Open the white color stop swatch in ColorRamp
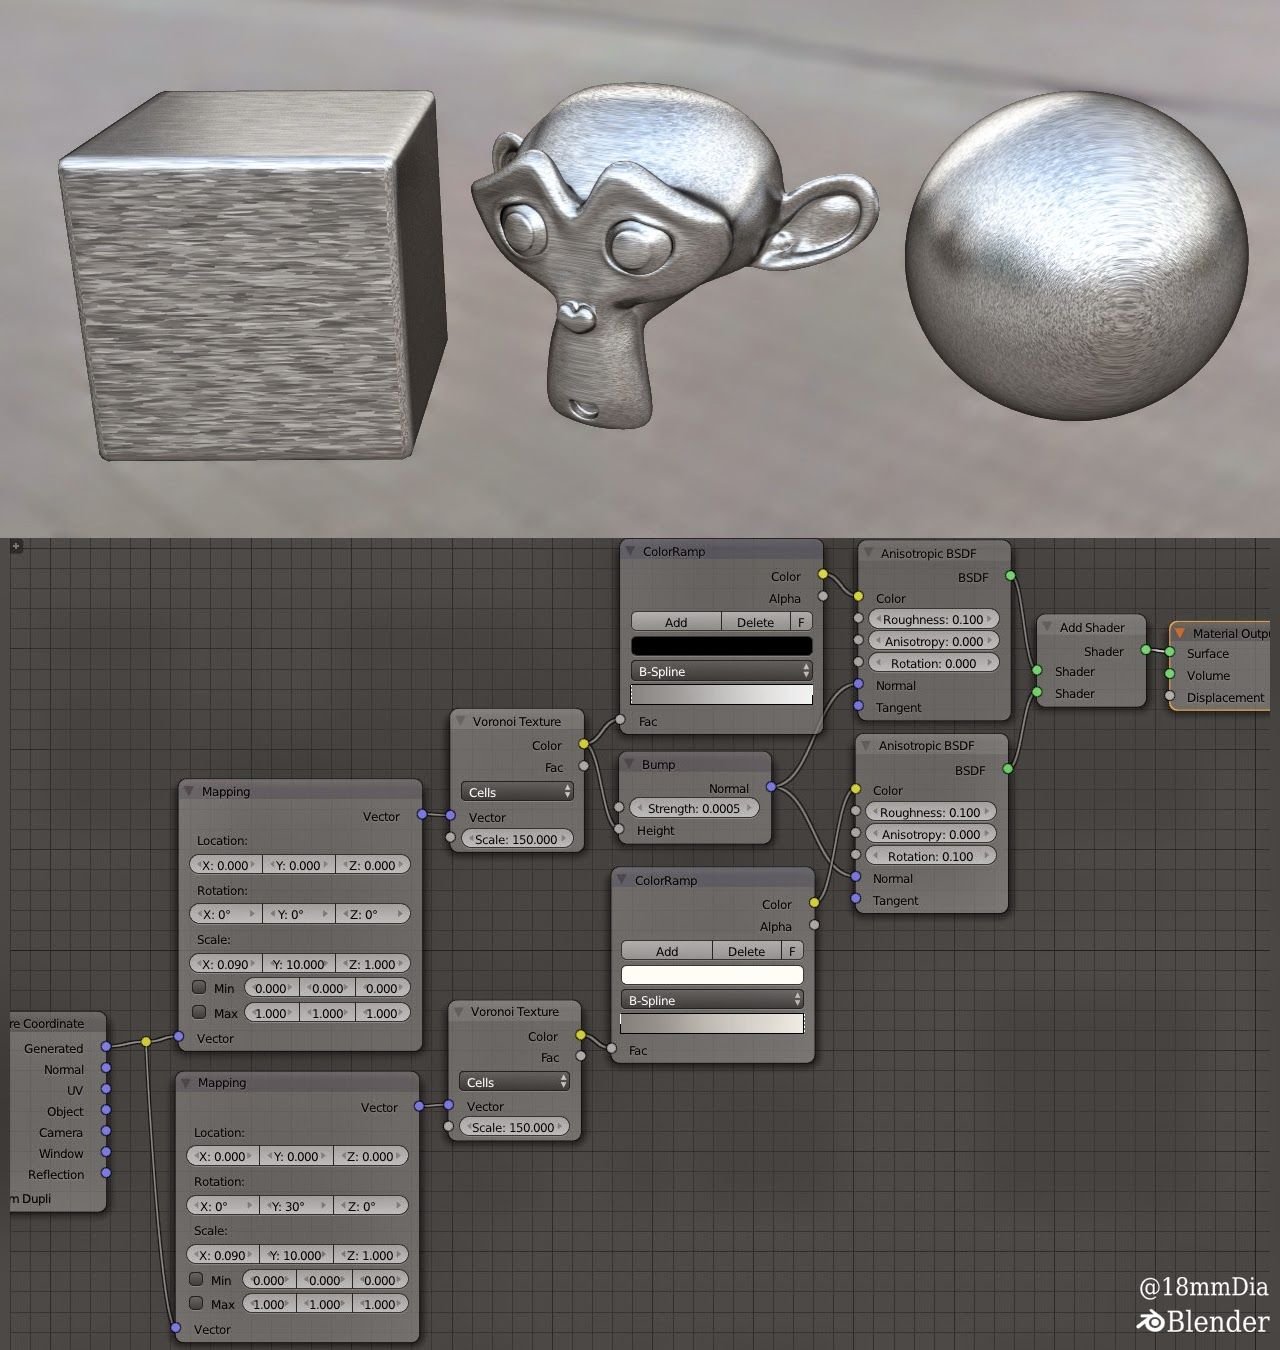This screenshot has height=1350, width=1280. point(712,975)
